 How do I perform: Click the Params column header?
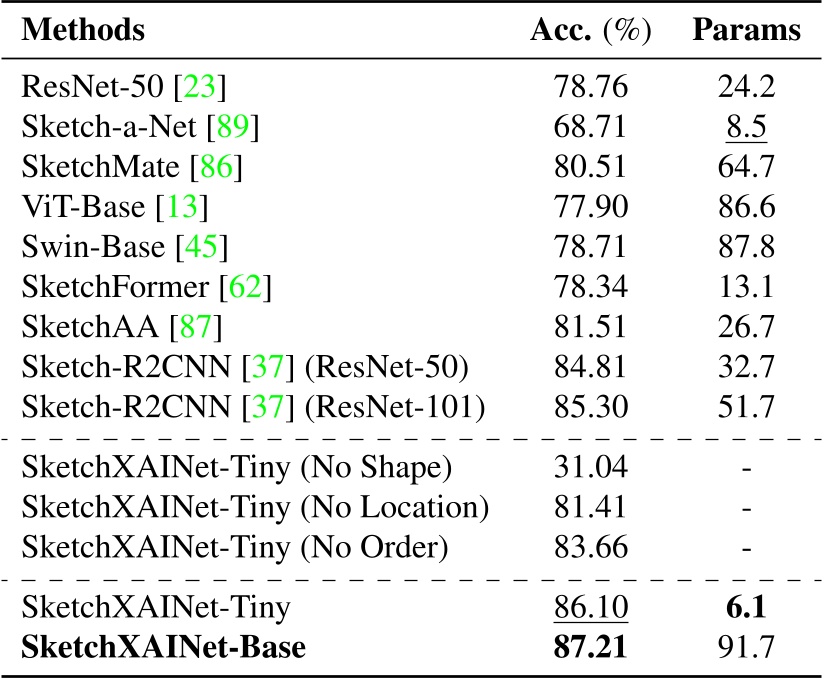[746, 30]
